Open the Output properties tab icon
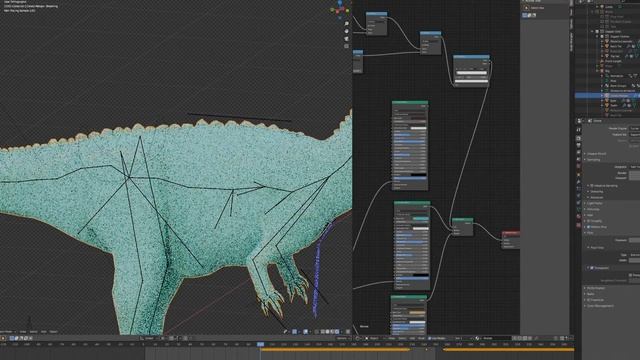 579,146
